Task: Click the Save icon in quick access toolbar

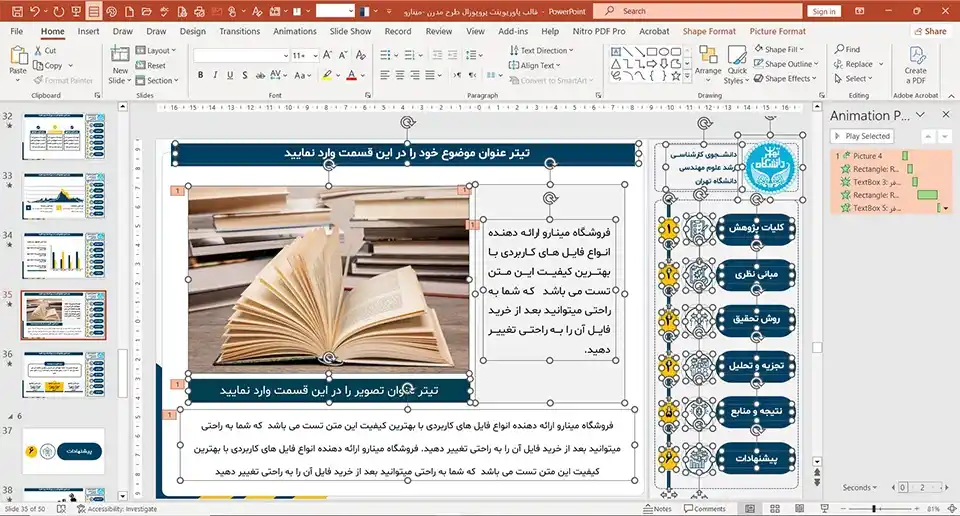Action: [x=17, y=11]
